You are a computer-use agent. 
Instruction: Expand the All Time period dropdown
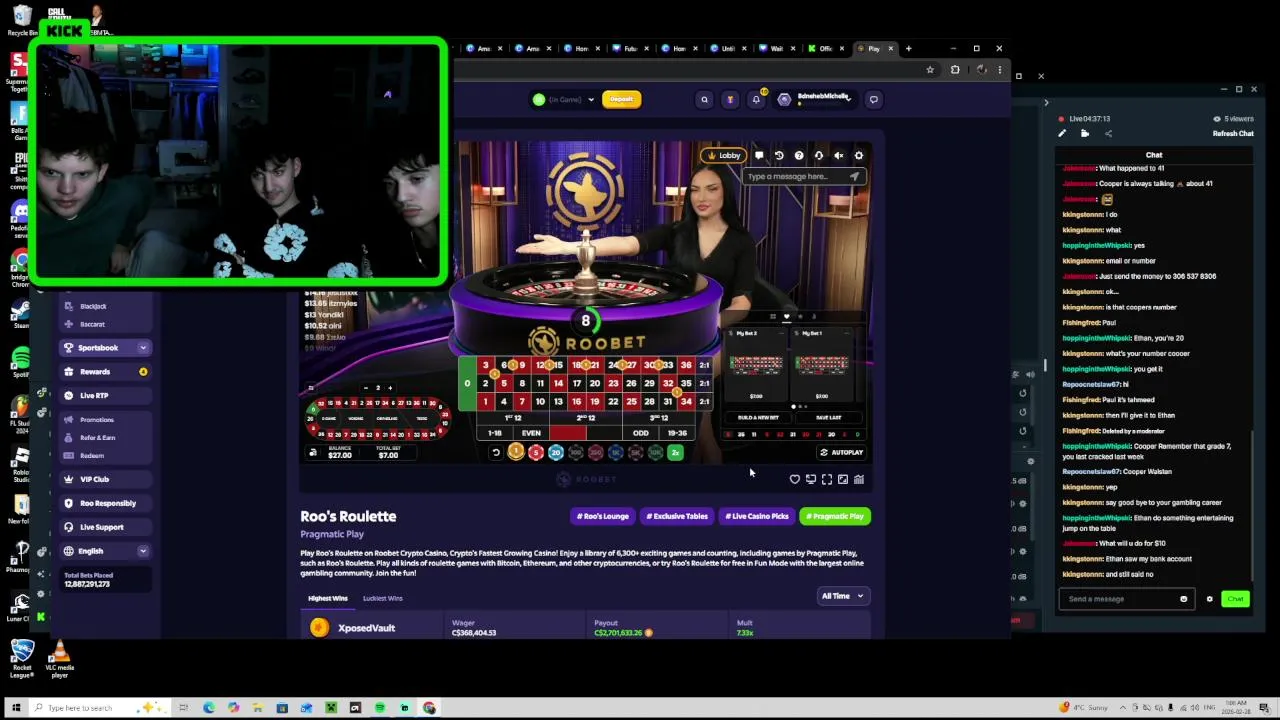pyautogui.click(x=842, y=596)
